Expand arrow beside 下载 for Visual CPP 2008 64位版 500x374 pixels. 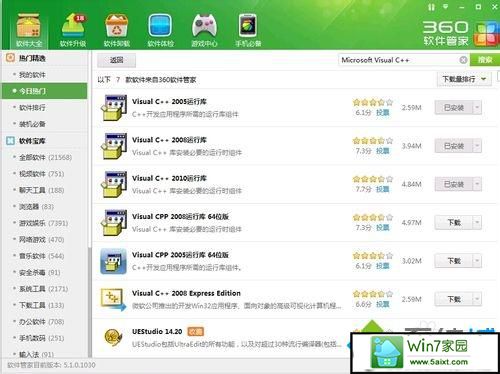(x=477, y=222)
